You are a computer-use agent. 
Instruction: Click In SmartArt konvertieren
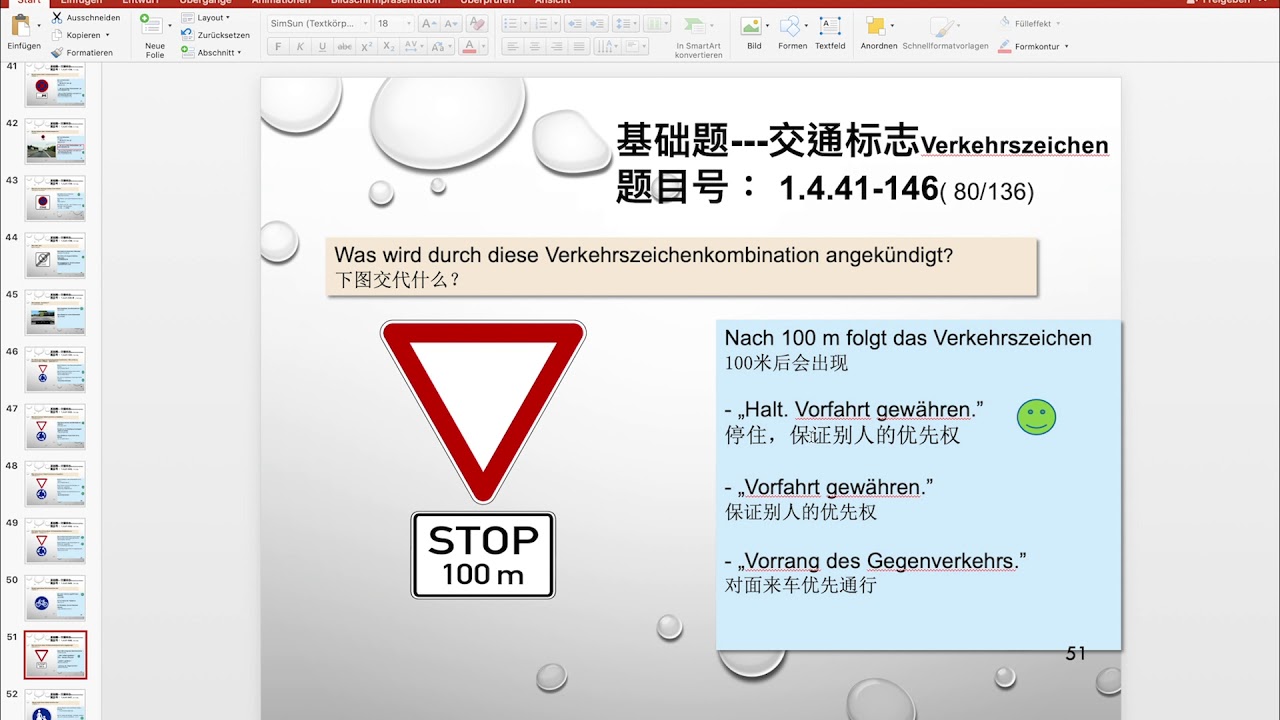pos(698,36)
